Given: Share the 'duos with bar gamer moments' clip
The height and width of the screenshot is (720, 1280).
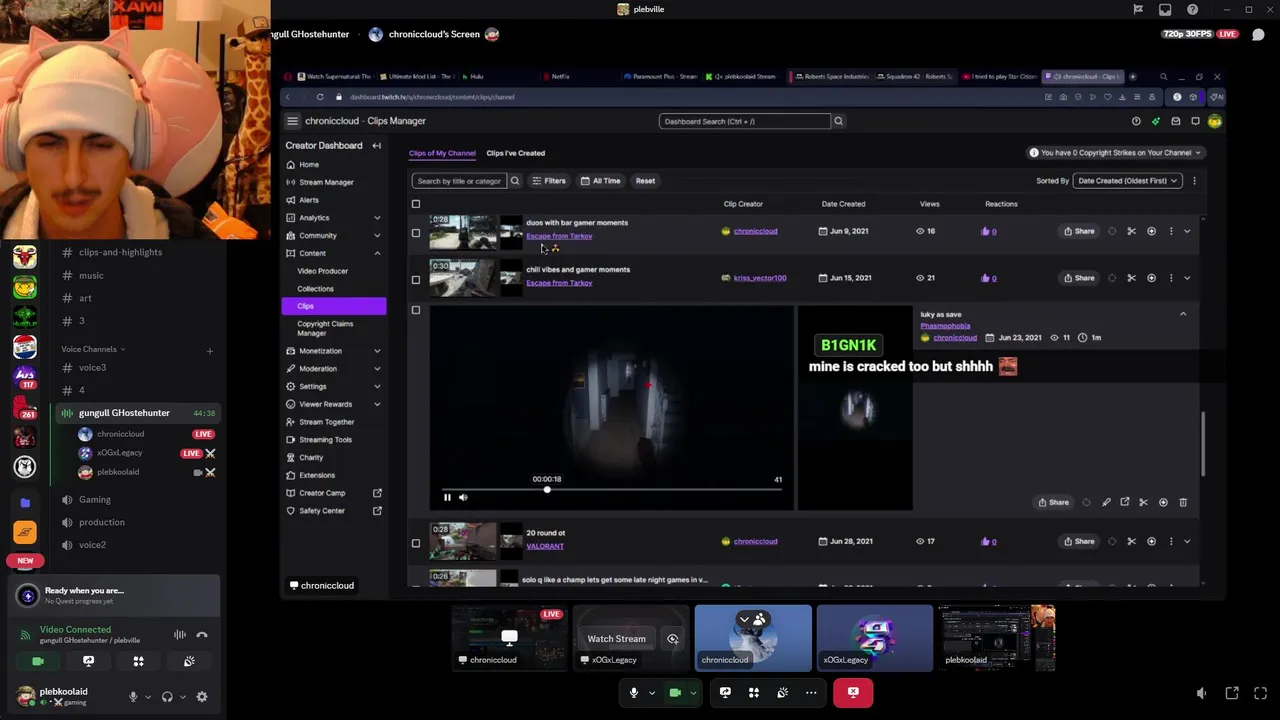Looking at the screenshot, I should (x=1079, y=231).
